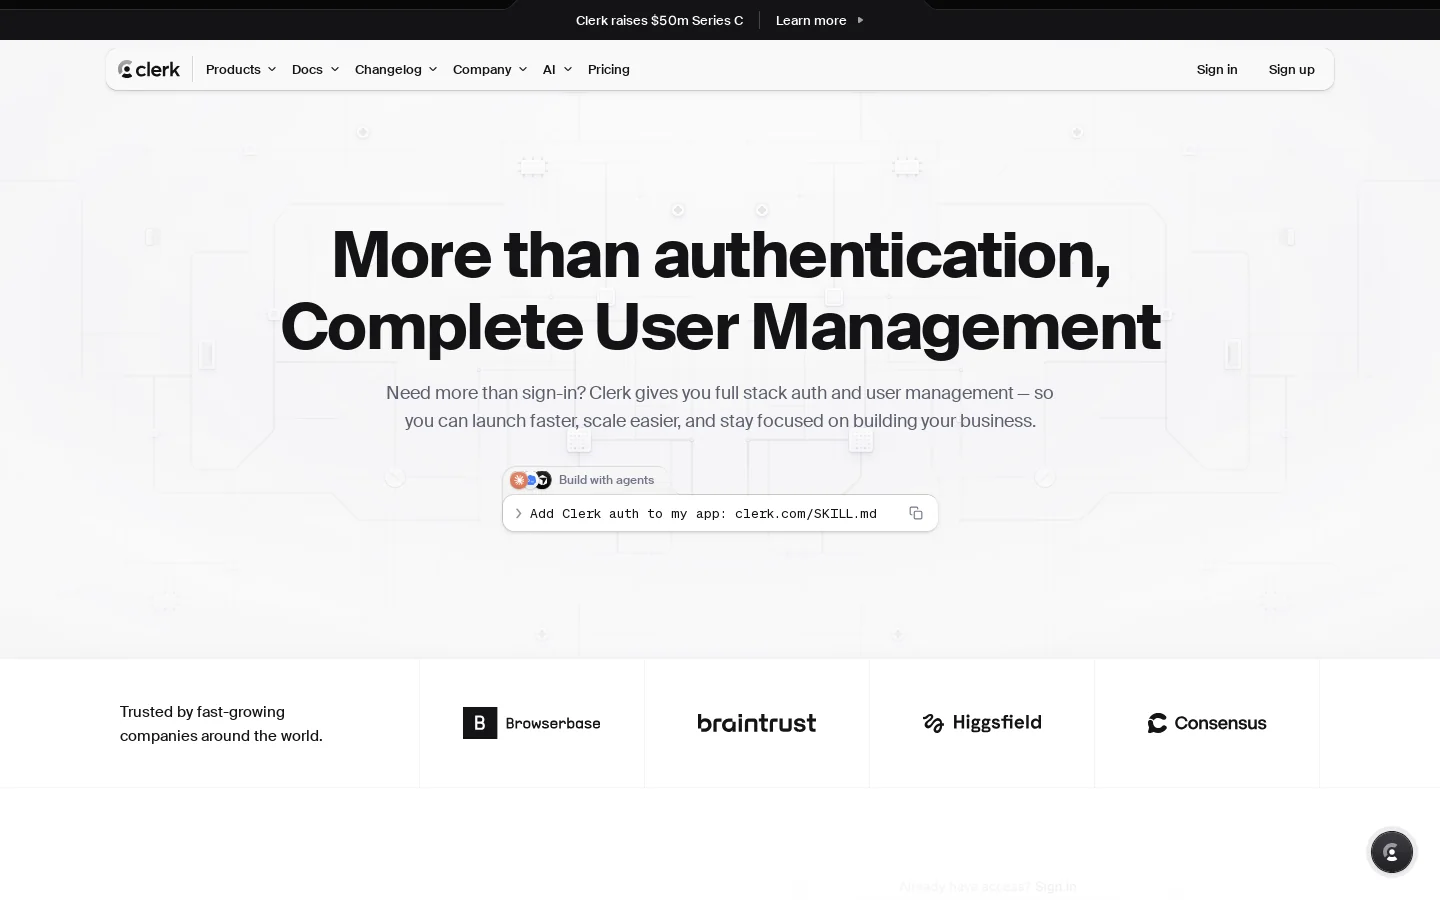Image resolution: width=1440 pixels, height=900 pixels.
Task: Open the Clerk logo home link
Action: pos(149,69)
